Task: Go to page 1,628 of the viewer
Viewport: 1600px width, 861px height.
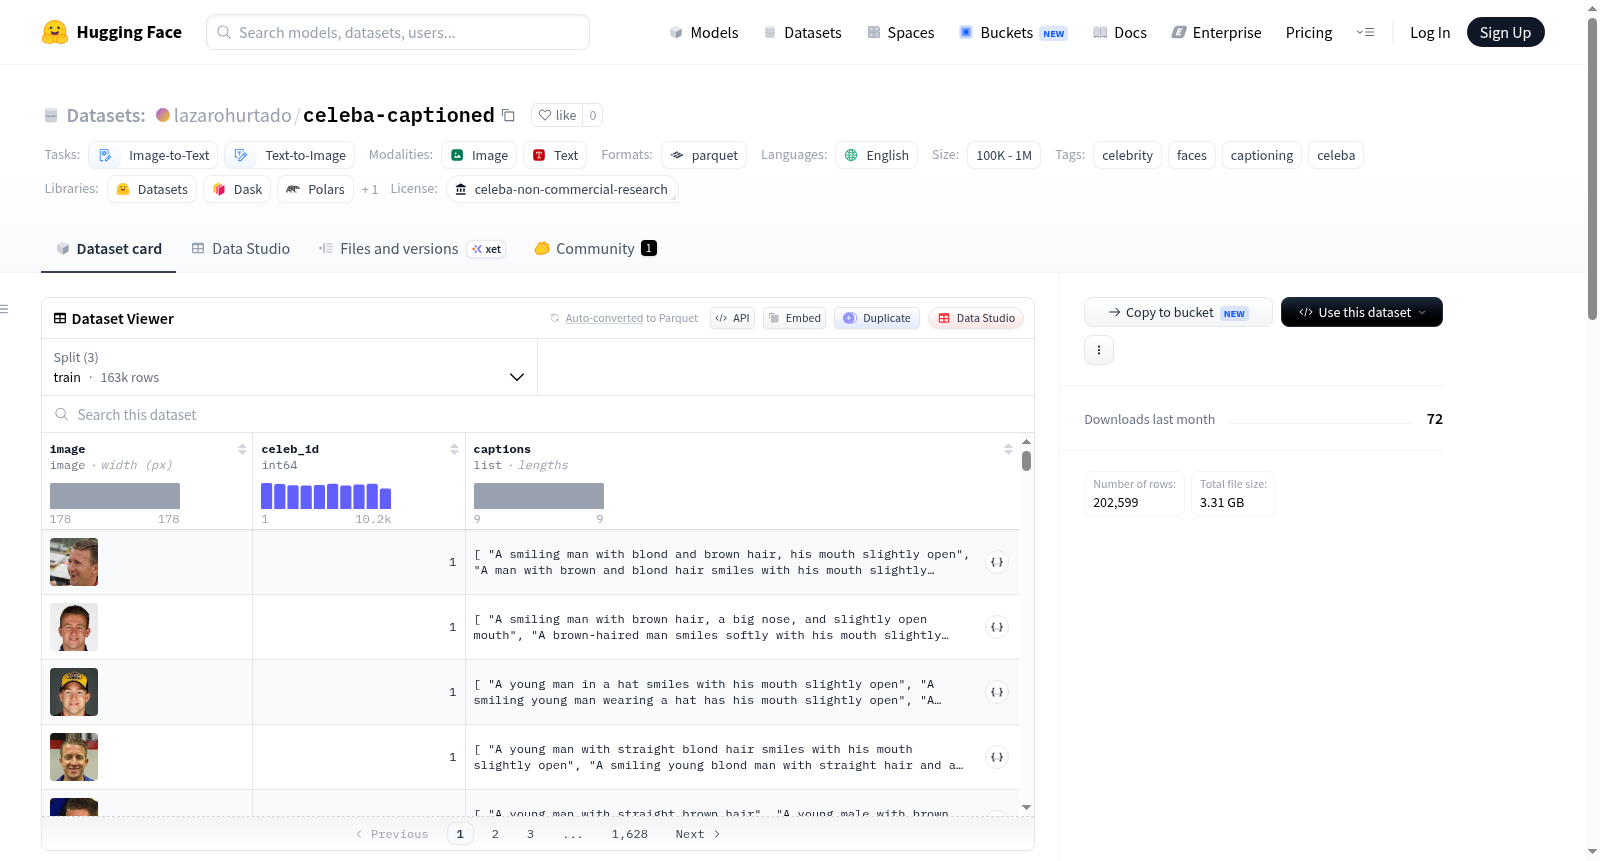Action: click(x=630, y=834)
